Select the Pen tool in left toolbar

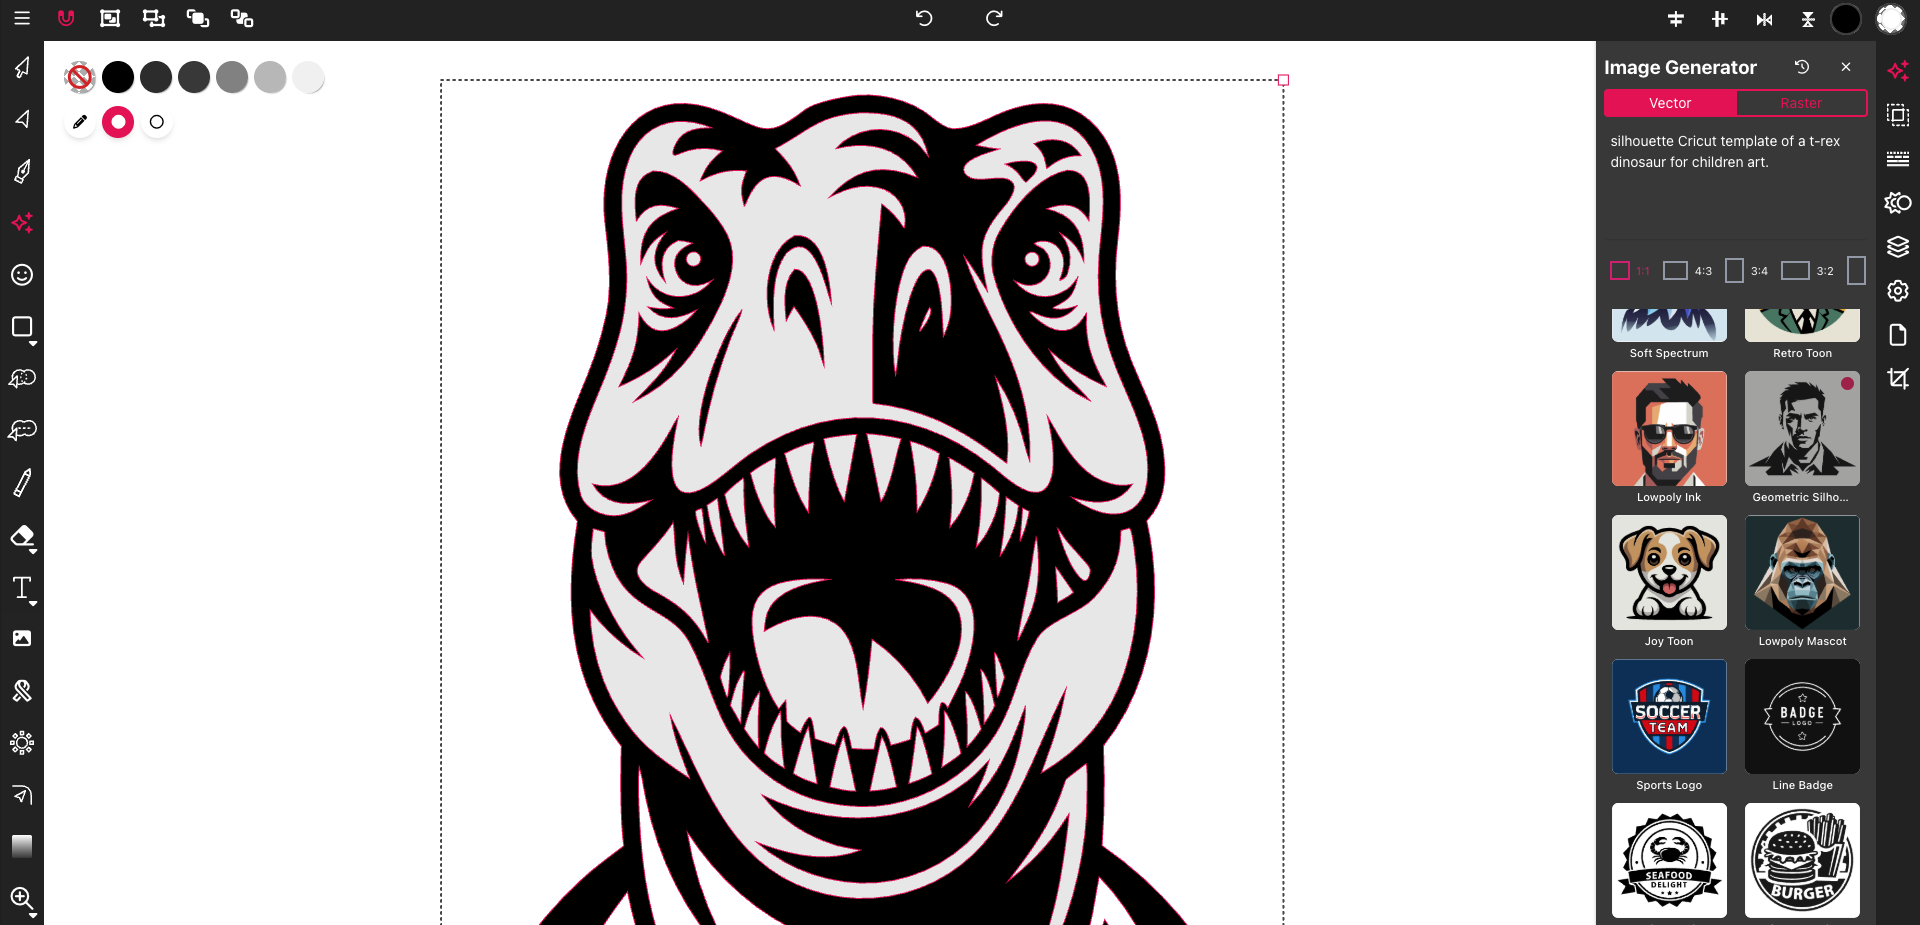pyautogui.click(x=22, y=171)
